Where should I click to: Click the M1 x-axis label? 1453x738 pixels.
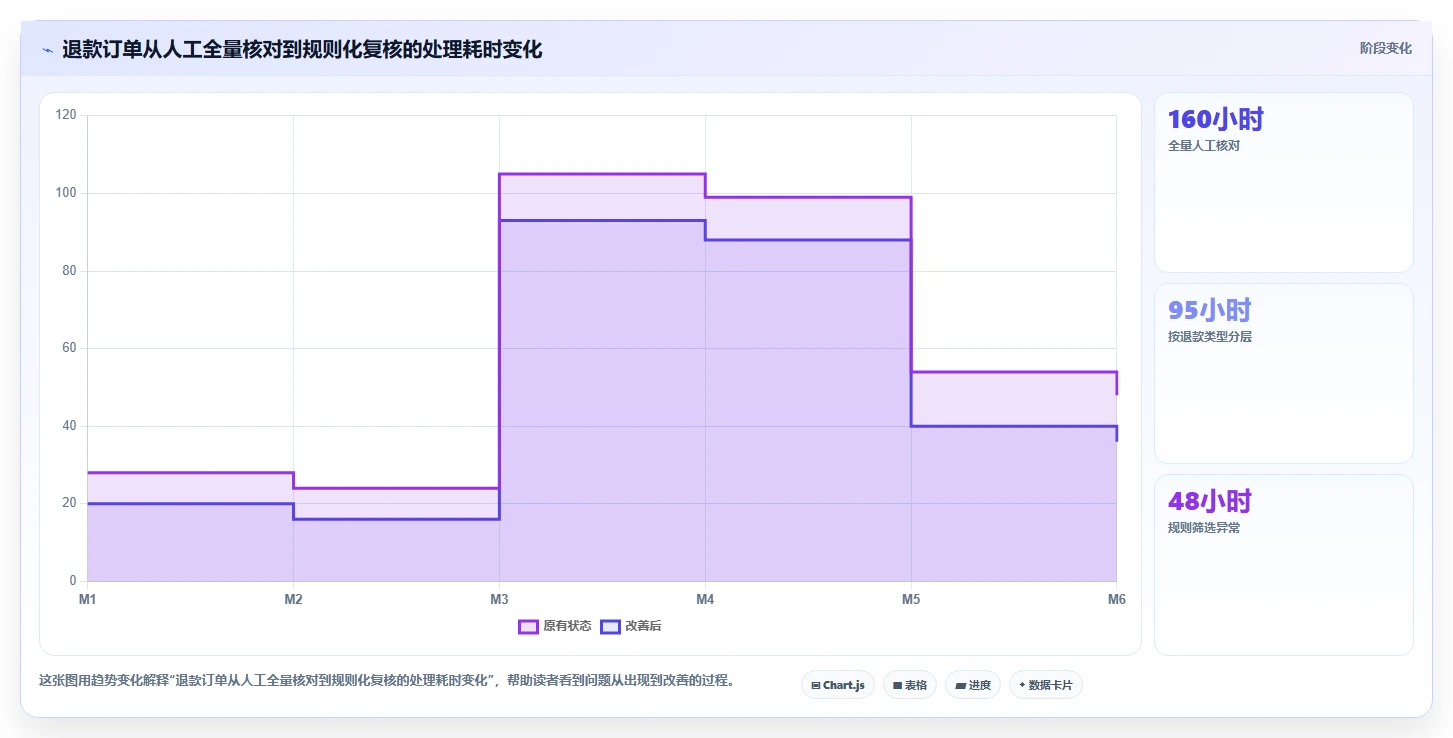pyautogui.click(x=87, y=600)
